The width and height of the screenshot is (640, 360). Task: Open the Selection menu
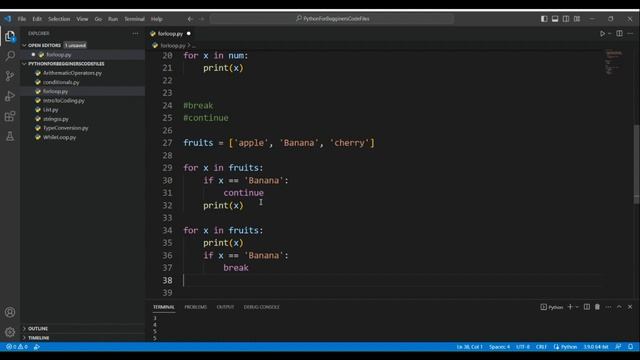point(59,19)
